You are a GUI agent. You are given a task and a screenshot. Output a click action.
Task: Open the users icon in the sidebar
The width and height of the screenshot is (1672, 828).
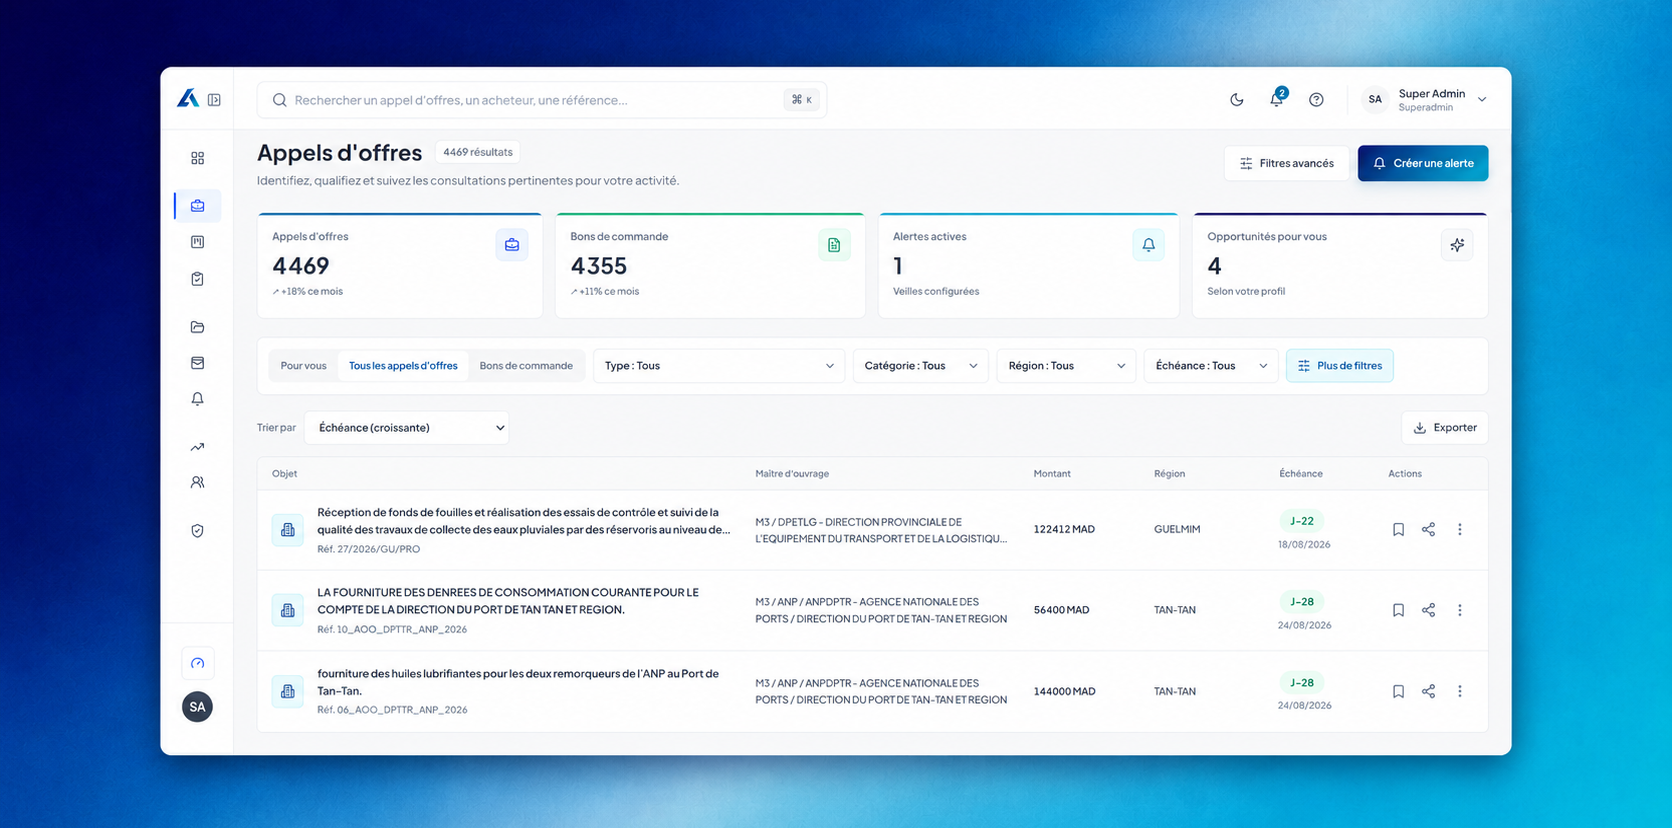(x=197, y=482)
